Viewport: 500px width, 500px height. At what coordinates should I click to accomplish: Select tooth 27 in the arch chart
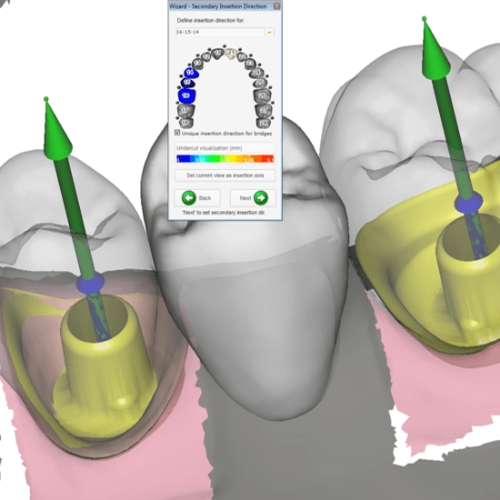point(263,110)
